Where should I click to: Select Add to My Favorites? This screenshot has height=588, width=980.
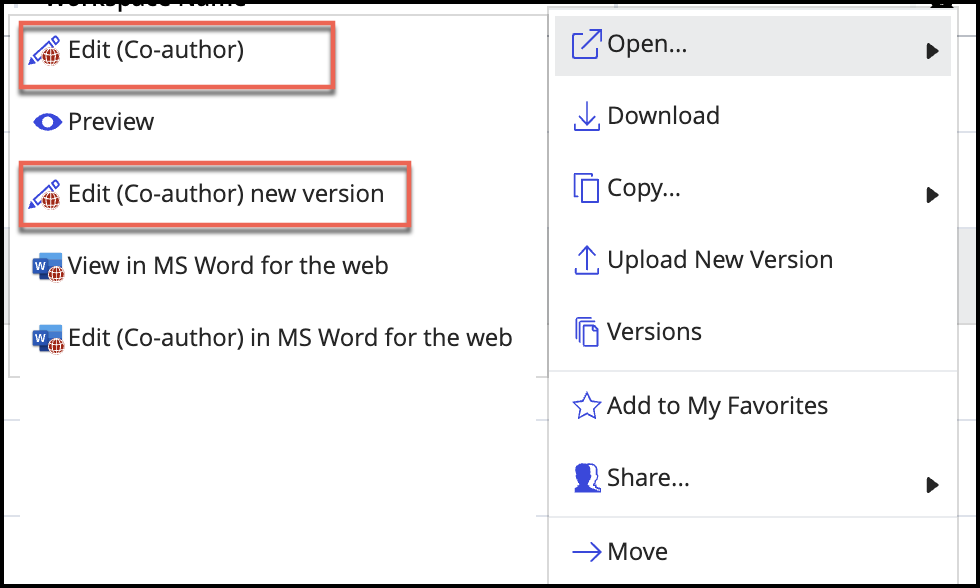pos(717,406)
